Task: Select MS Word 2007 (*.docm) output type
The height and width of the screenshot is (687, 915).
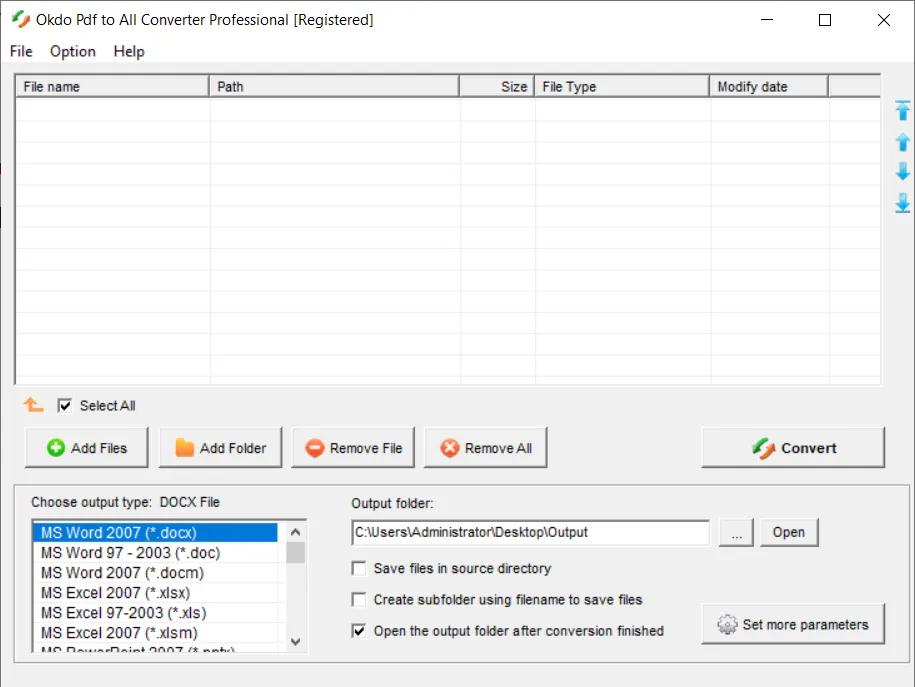Action: [x=155, y=573]
